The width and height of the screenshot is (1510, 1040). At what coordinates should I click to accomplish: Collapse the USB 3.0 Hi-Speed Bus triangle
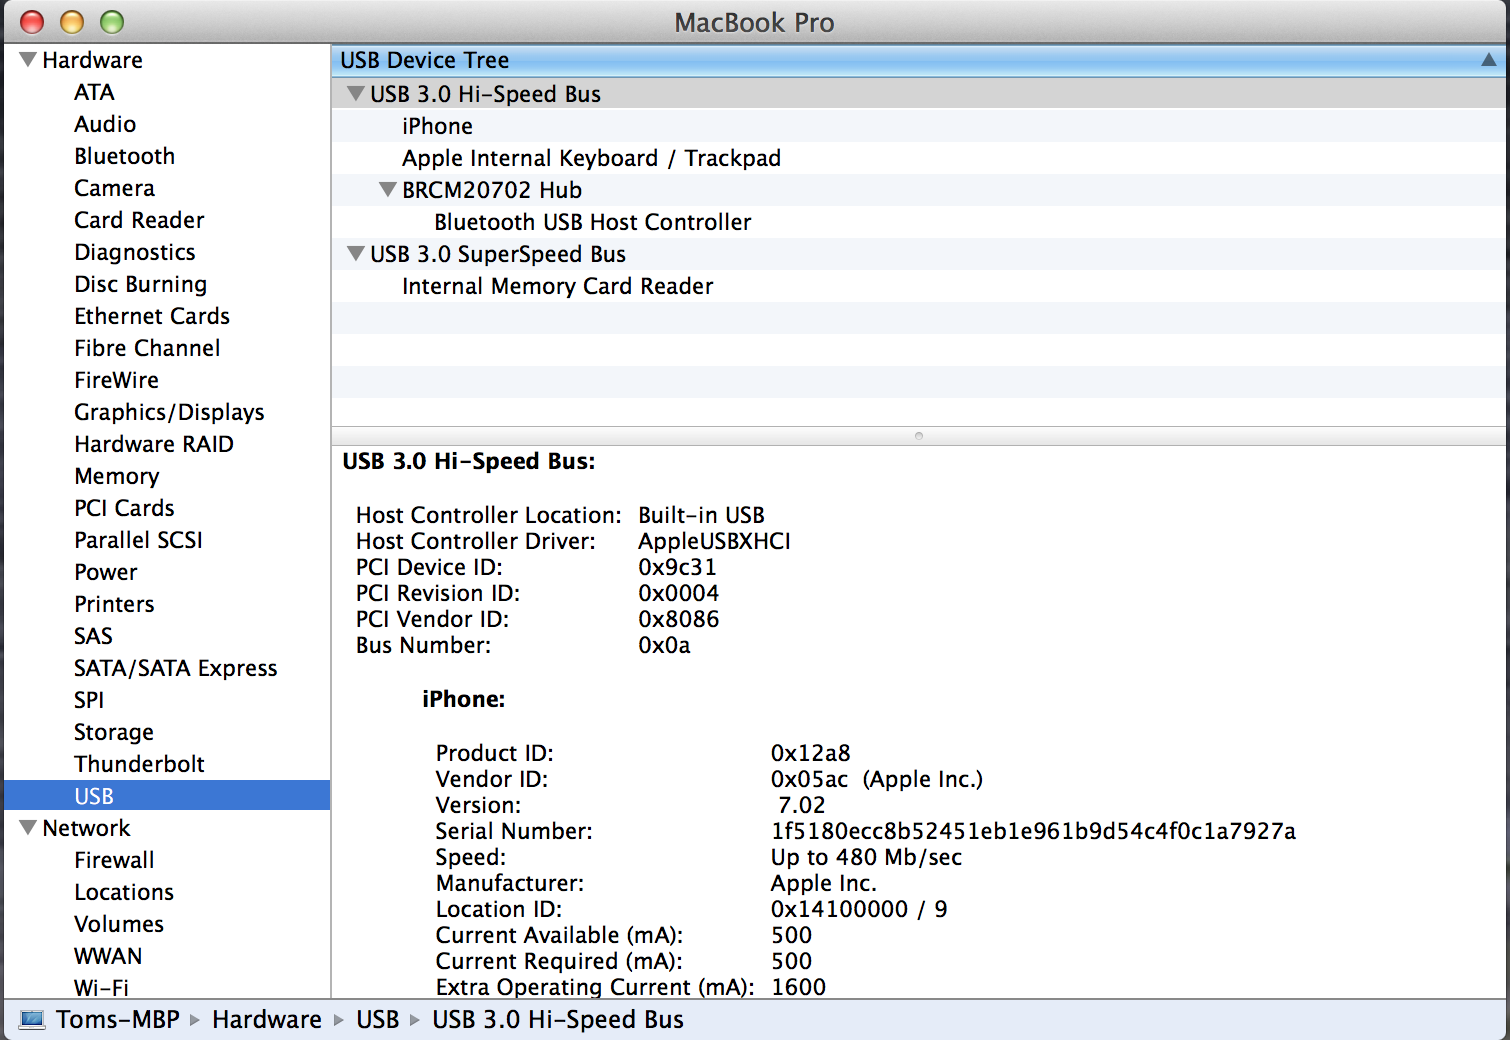point(355,94)
